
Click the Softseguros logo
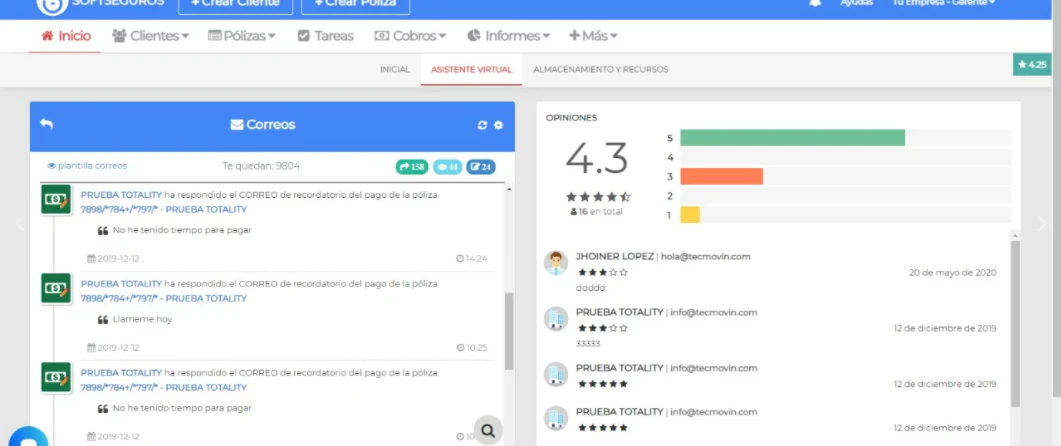tap(51, 4)
